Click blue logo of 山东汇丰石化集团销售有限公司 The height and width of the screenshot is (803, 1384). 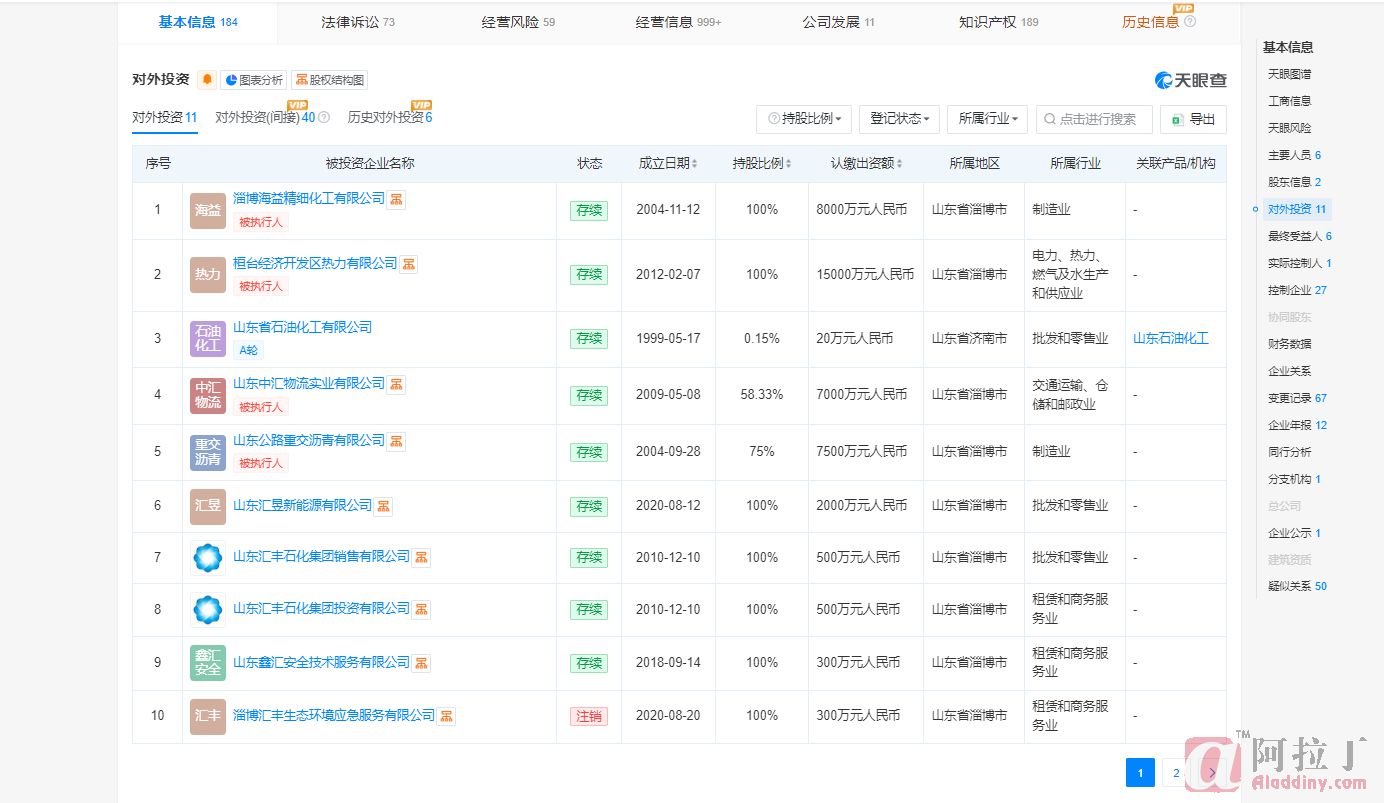208,558
